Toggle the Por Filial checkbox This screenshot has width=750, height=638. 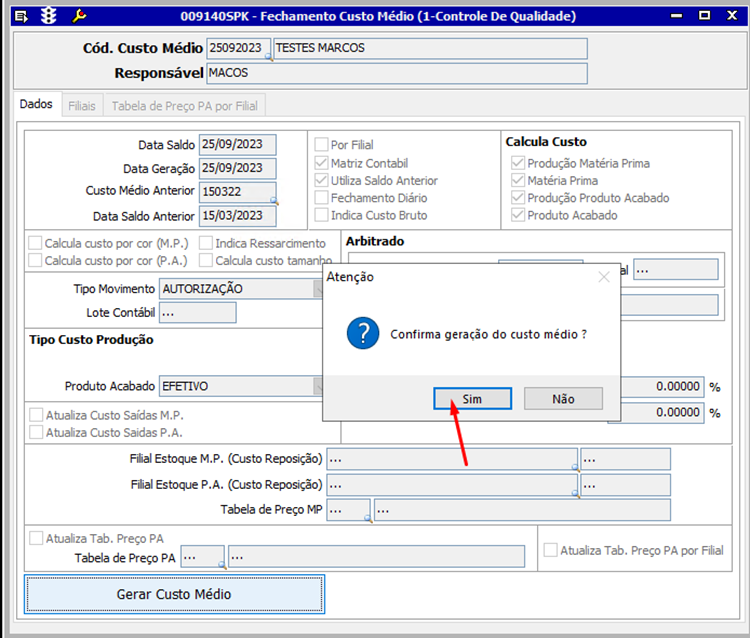[321, 145]
